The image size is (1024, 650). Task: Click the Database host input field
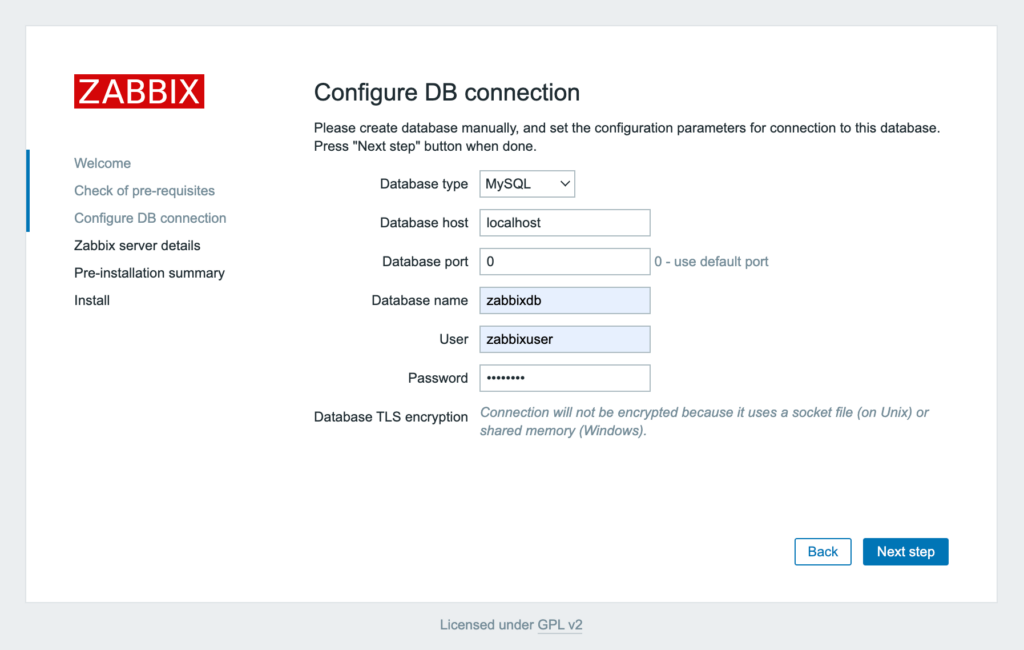pos(564,222)
